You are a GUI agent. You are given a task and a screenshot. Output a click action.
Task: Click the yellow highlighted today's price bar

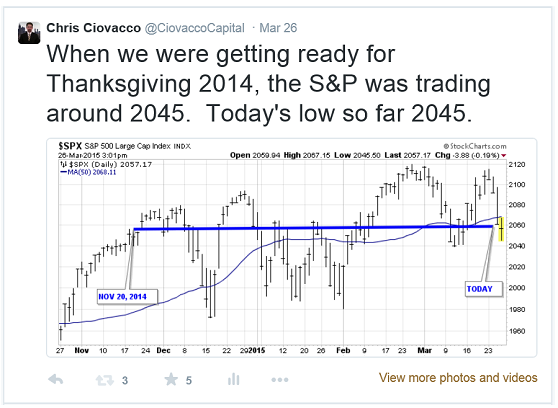pos(501,229)
